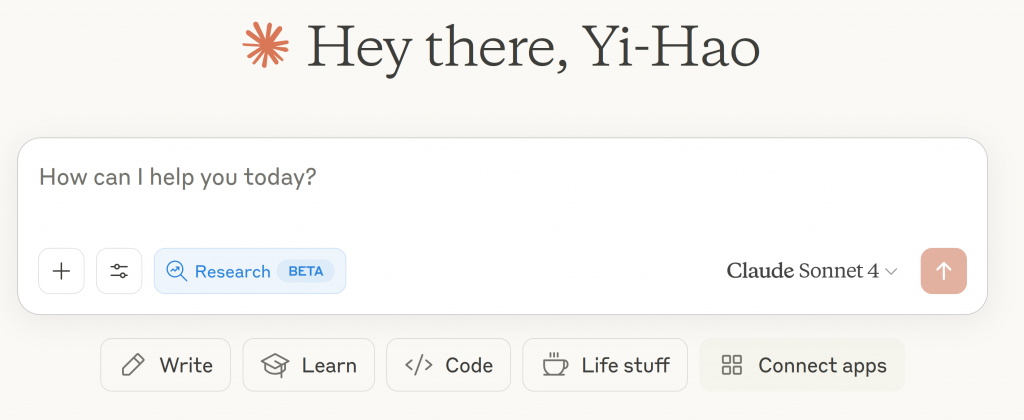The height and width of the screenshot is (420, 1024).
Task: Choose the Learn suggestion chip
Action: tap(308, 365)
